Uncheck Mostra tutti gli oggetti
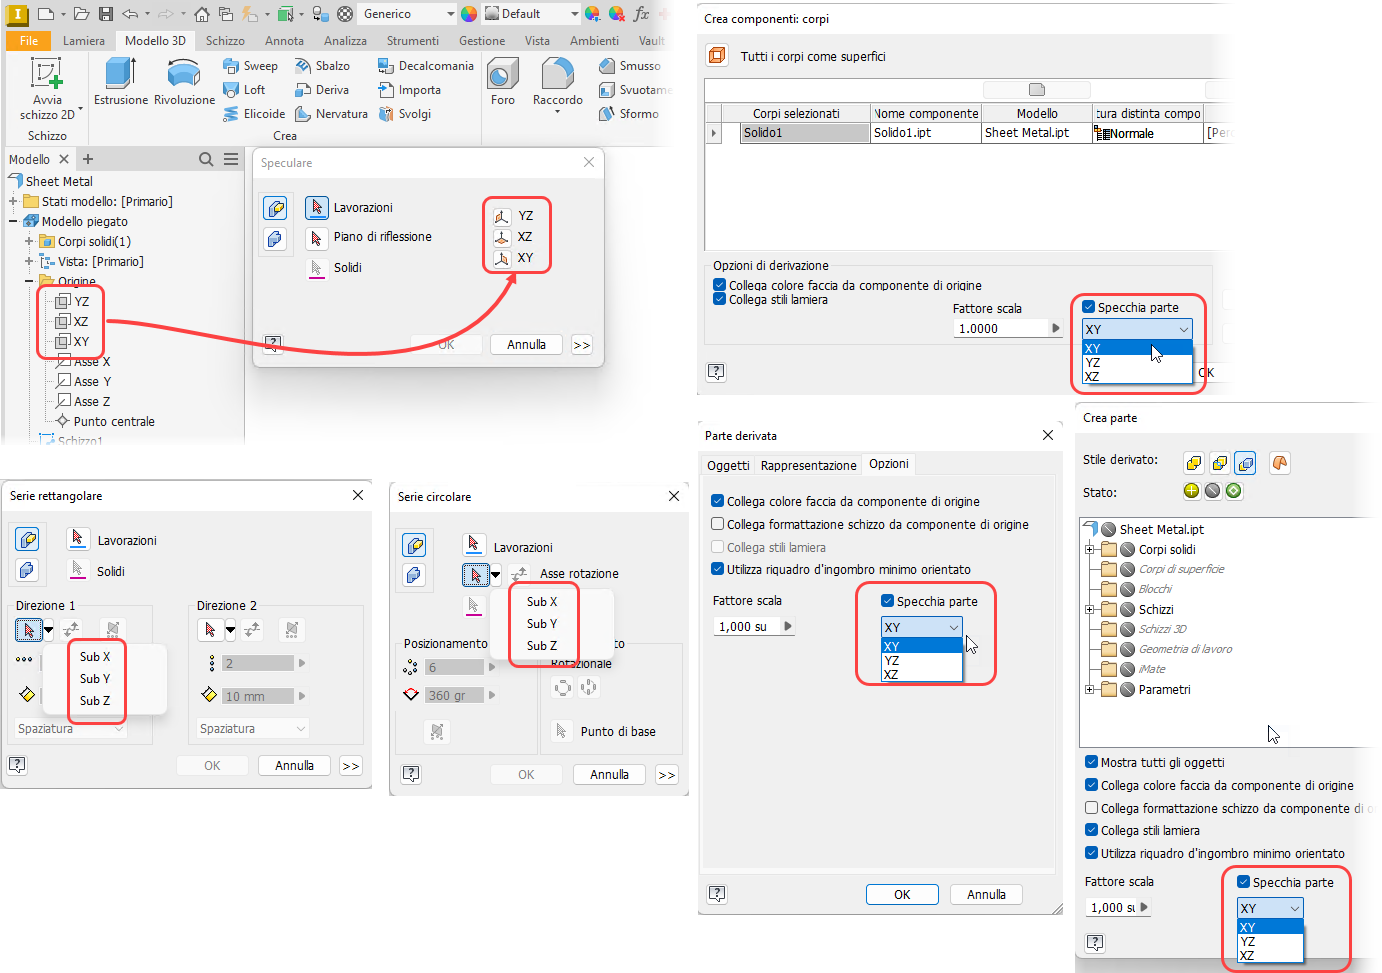The image size is (1382, 973). (x=1092, y=762)
